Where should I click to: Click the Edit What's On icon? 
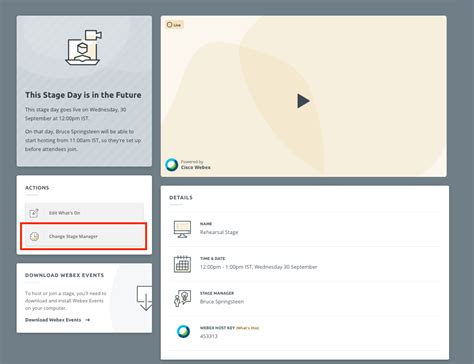34,213
